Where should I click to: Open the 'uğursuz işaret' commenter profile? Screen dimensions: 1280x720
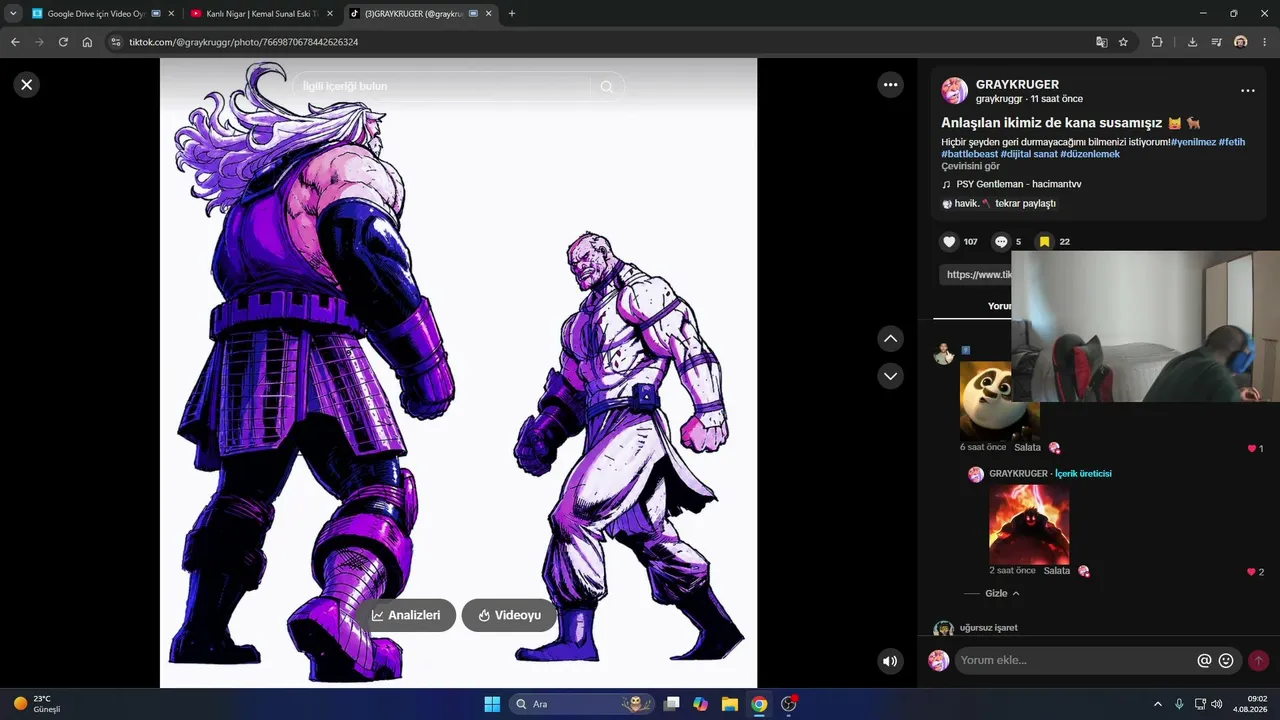click(x=988, y=628)
